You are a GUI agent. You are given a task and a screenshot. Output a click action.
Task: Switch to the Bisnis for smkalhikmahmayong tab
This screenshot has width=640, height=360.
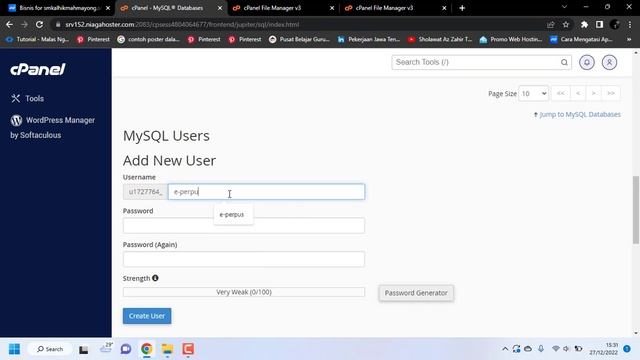[x=57, y=8]
